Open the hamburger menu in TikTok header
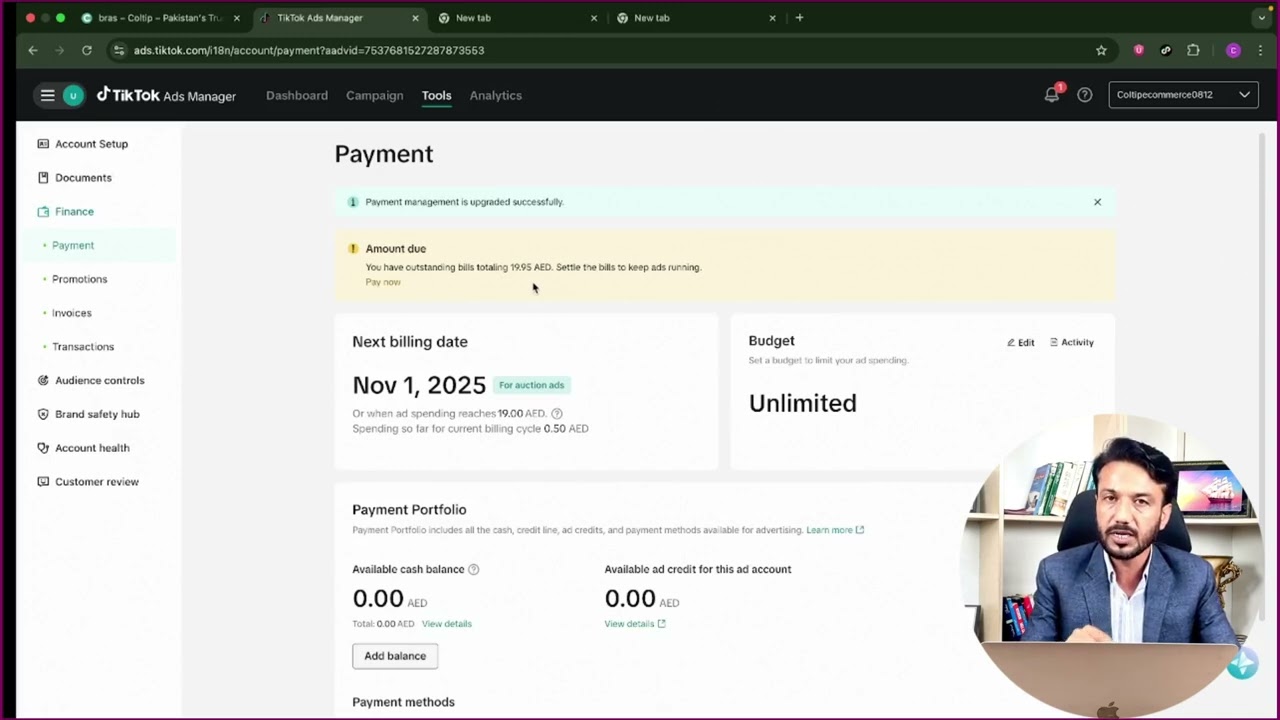Viewport: 1280px width, 720px height. [47, 95]
